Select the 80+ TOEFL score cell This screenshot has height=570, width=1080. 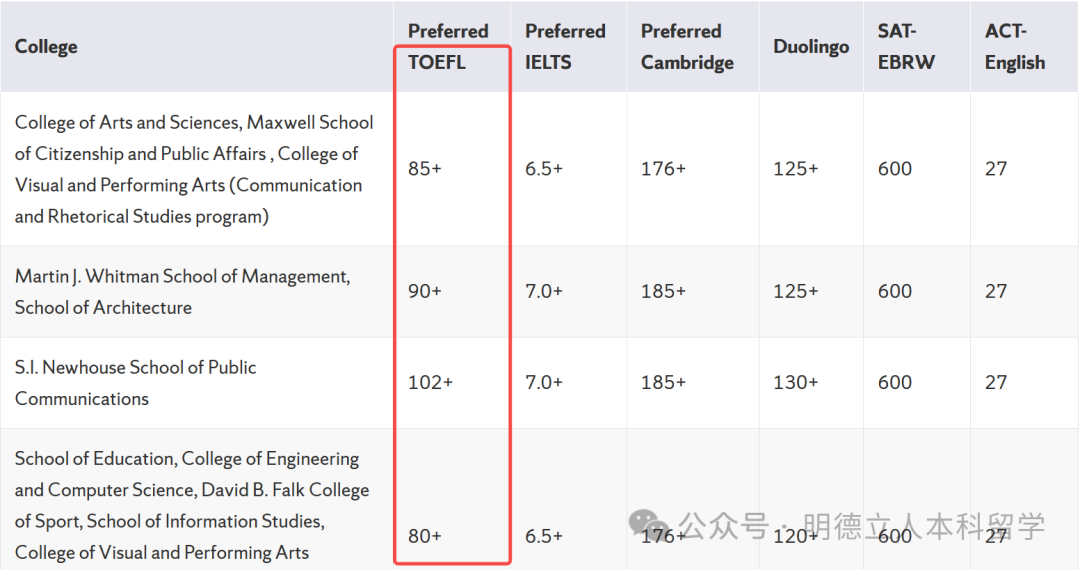click(x=425, y=536)
